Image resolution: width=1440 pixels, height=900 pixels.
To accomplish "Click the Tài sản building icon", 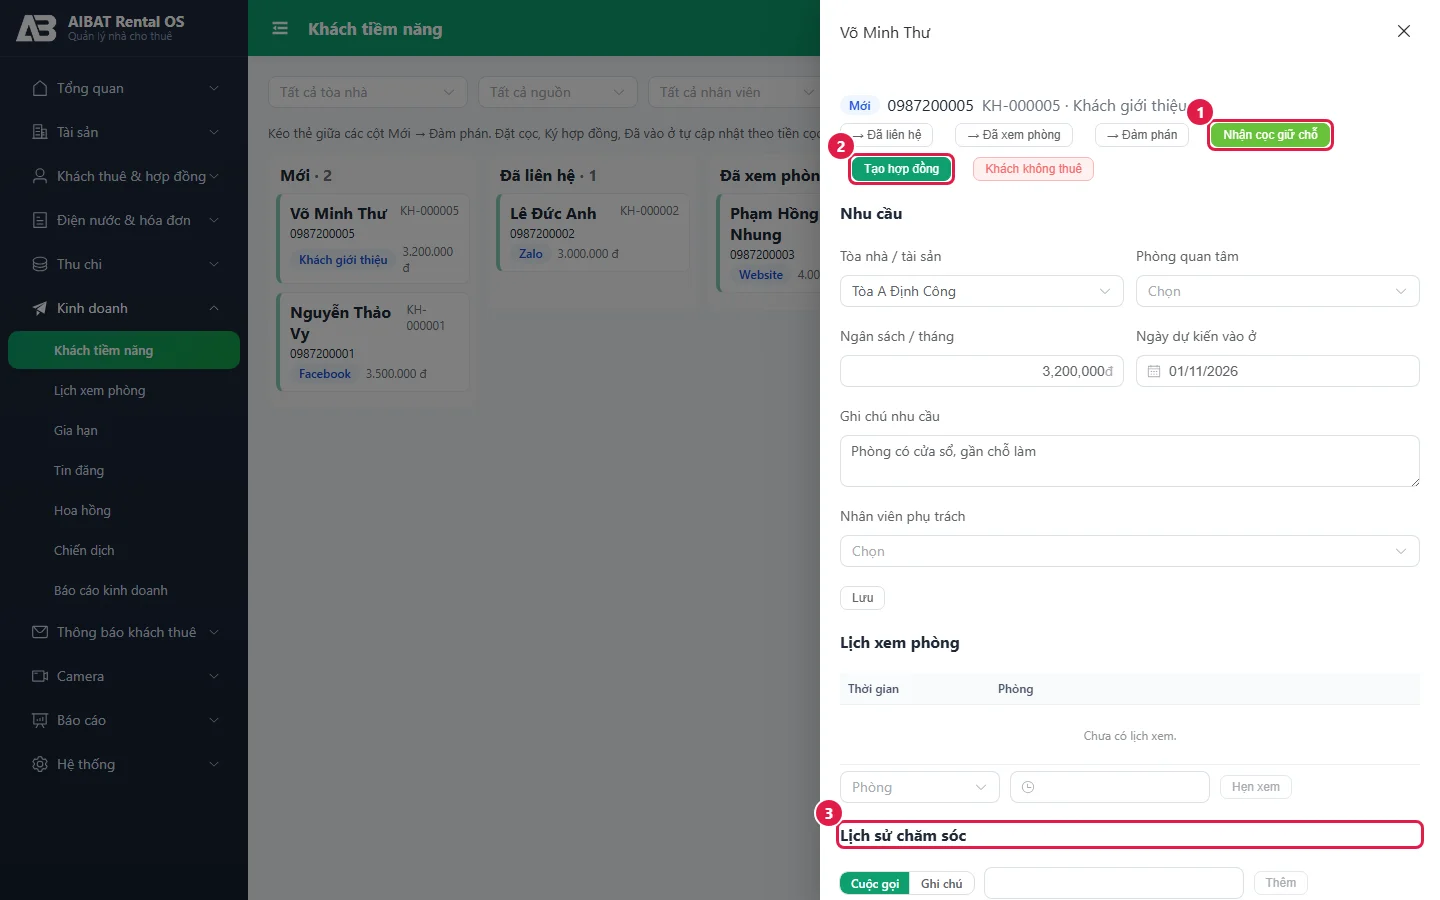I will (x=40, y=132).
